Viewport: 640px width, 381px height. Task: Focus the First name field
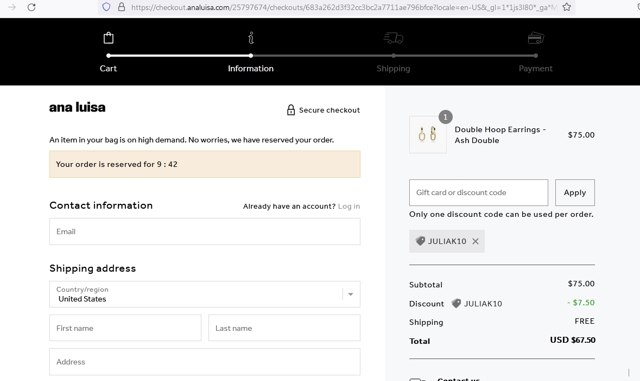(x=125, y=328)
